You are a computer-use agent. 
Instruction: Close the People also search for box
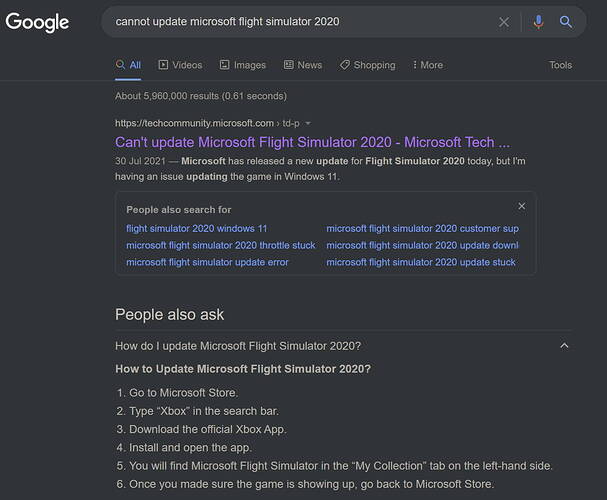pos(521,206)
